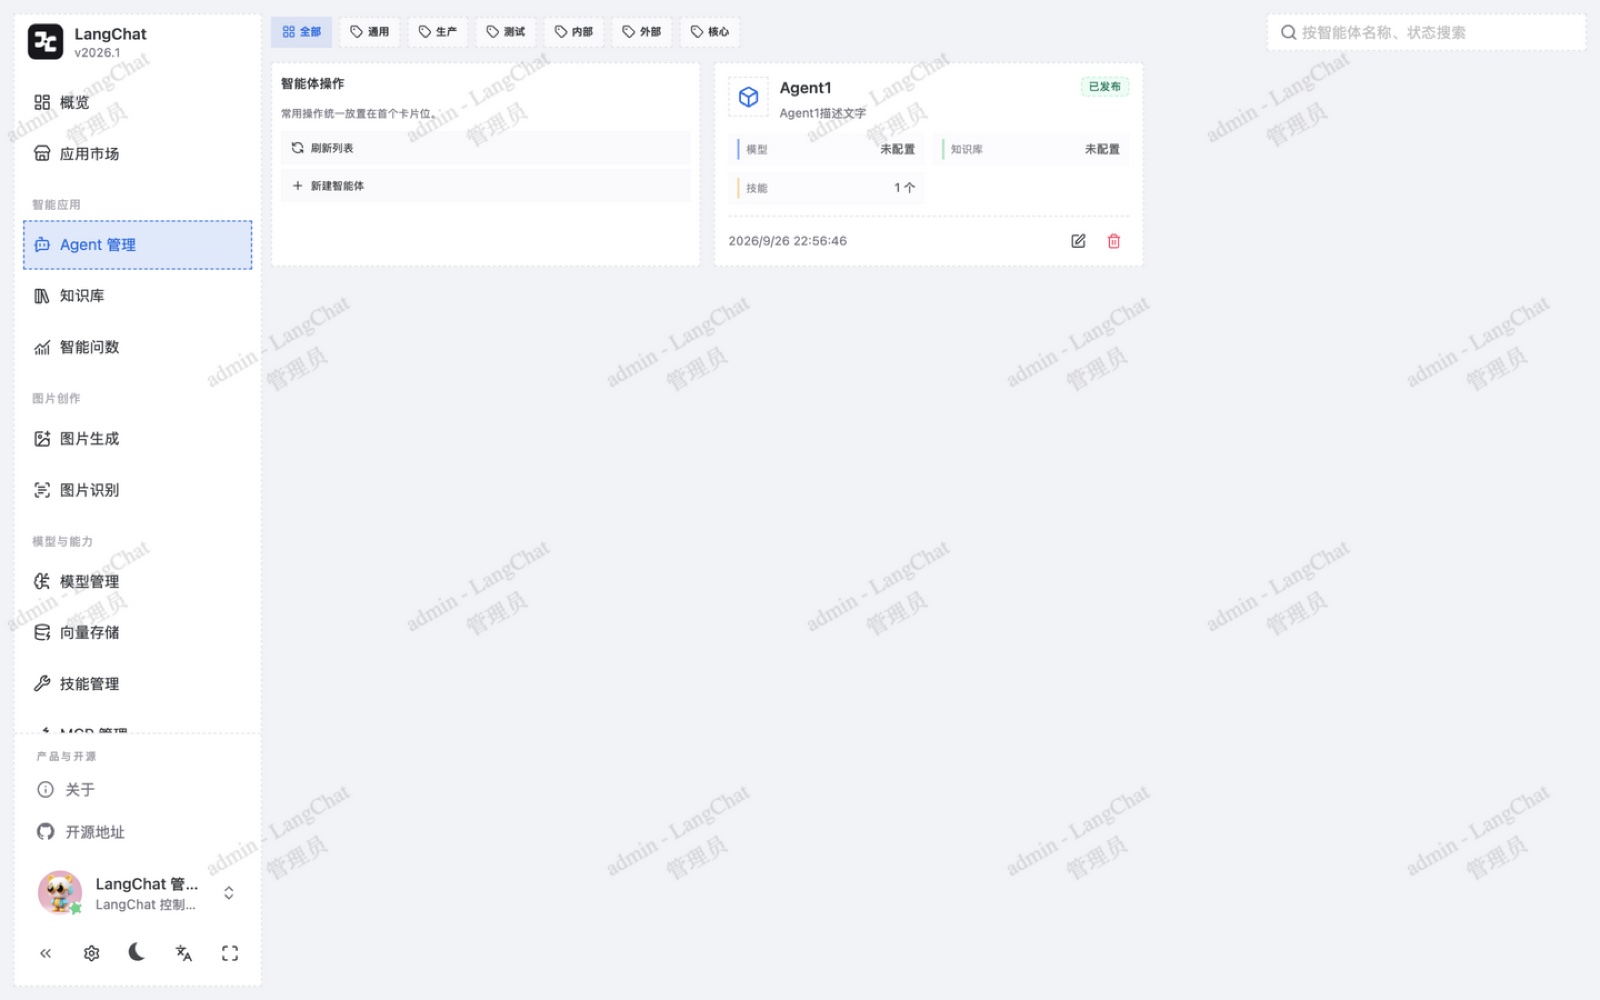Click the Agent1 cube icon
This screenshot has height=1000, width=1600.
(748, 97)
